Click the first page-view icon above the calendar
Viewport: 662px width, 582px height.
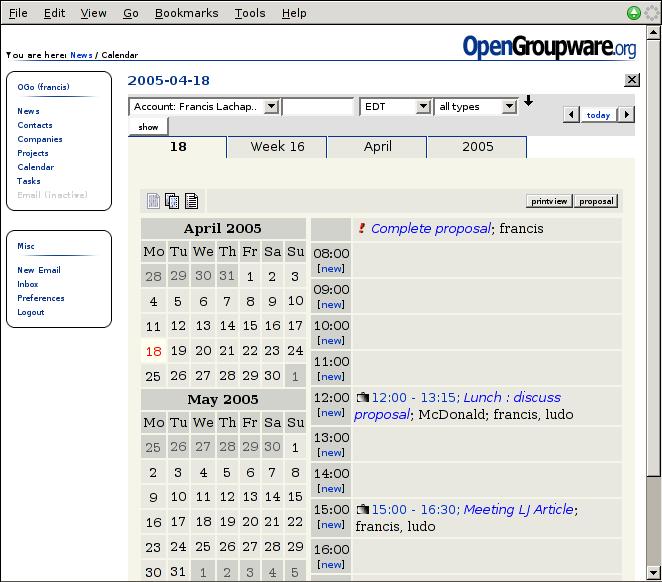pyautogui.click(x=154, y=201)
